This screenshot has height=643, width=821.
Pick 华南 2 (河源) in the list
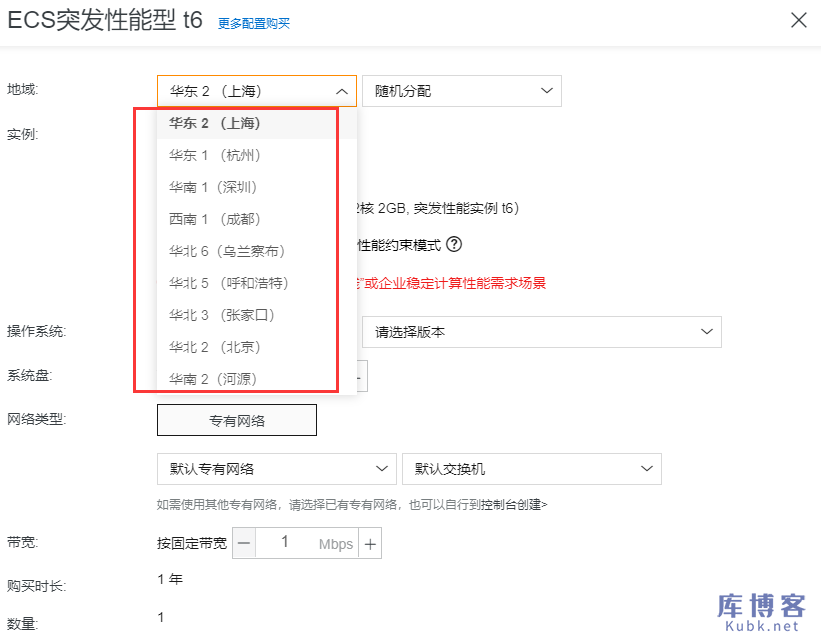click(257, 379)
